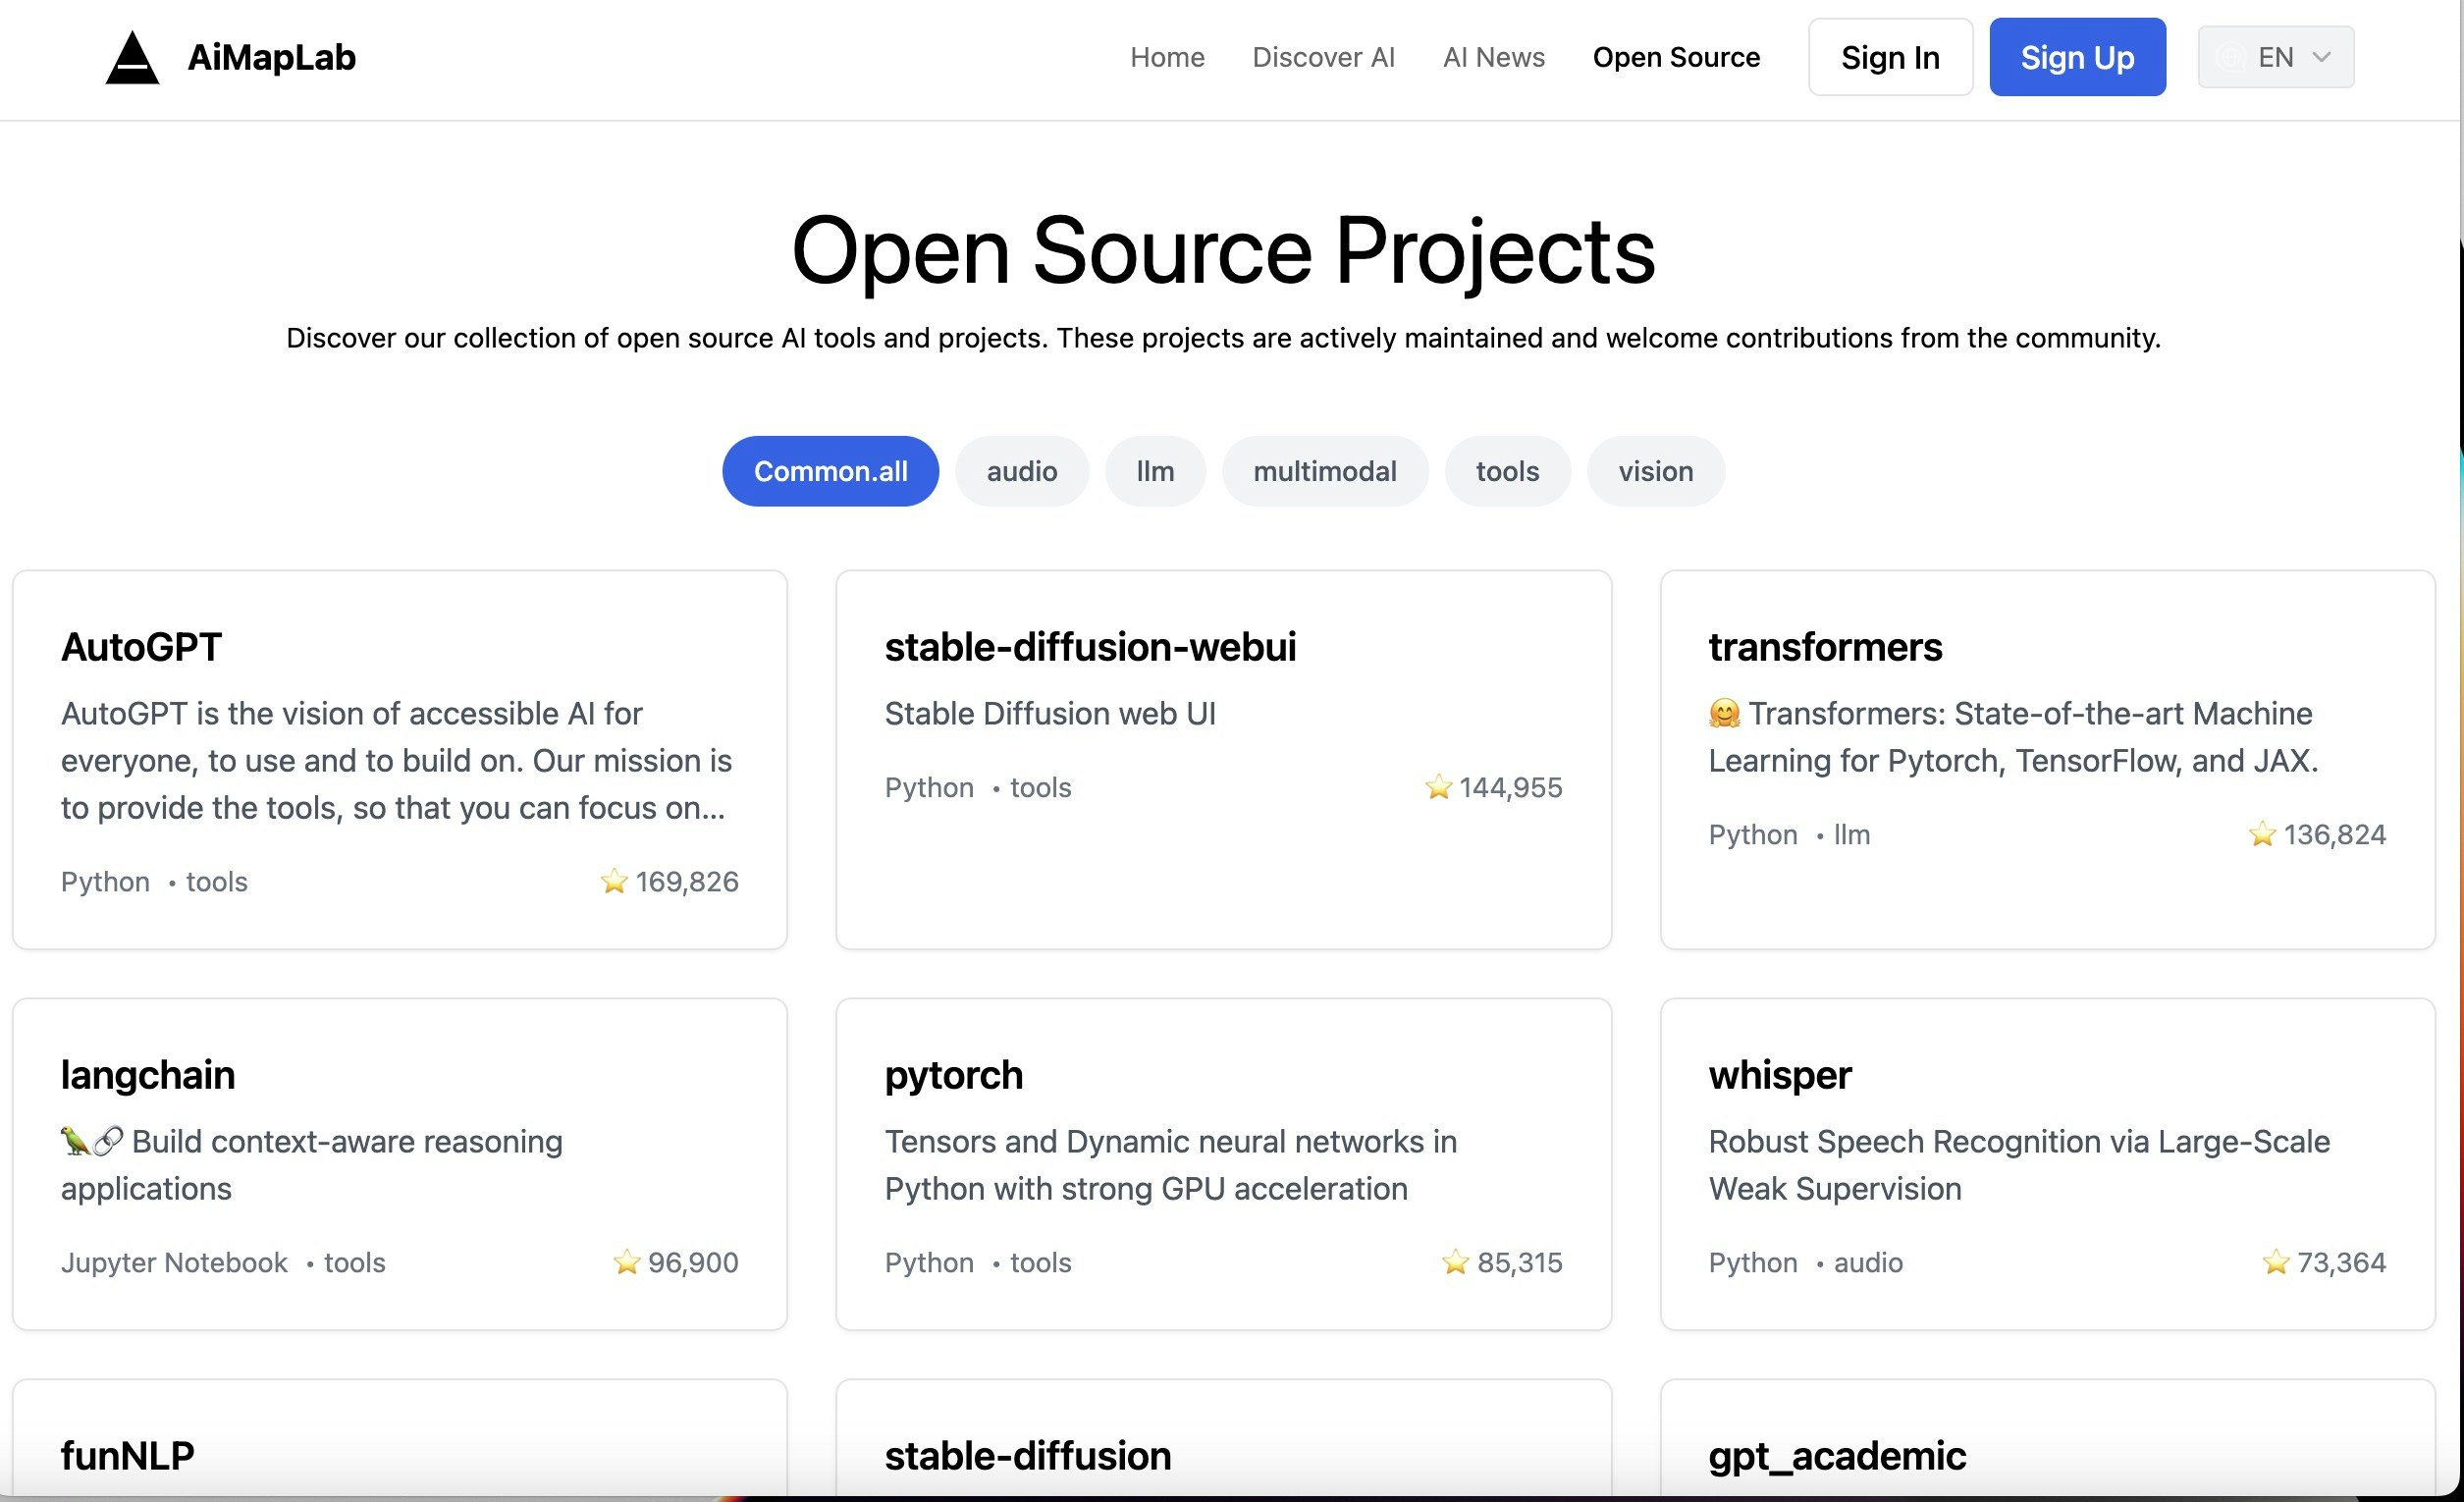Image resolution: width=2464 pixels, height=1502 pixels.
Task: Filter projects by audio category
Action: (x=1021, y=471)
